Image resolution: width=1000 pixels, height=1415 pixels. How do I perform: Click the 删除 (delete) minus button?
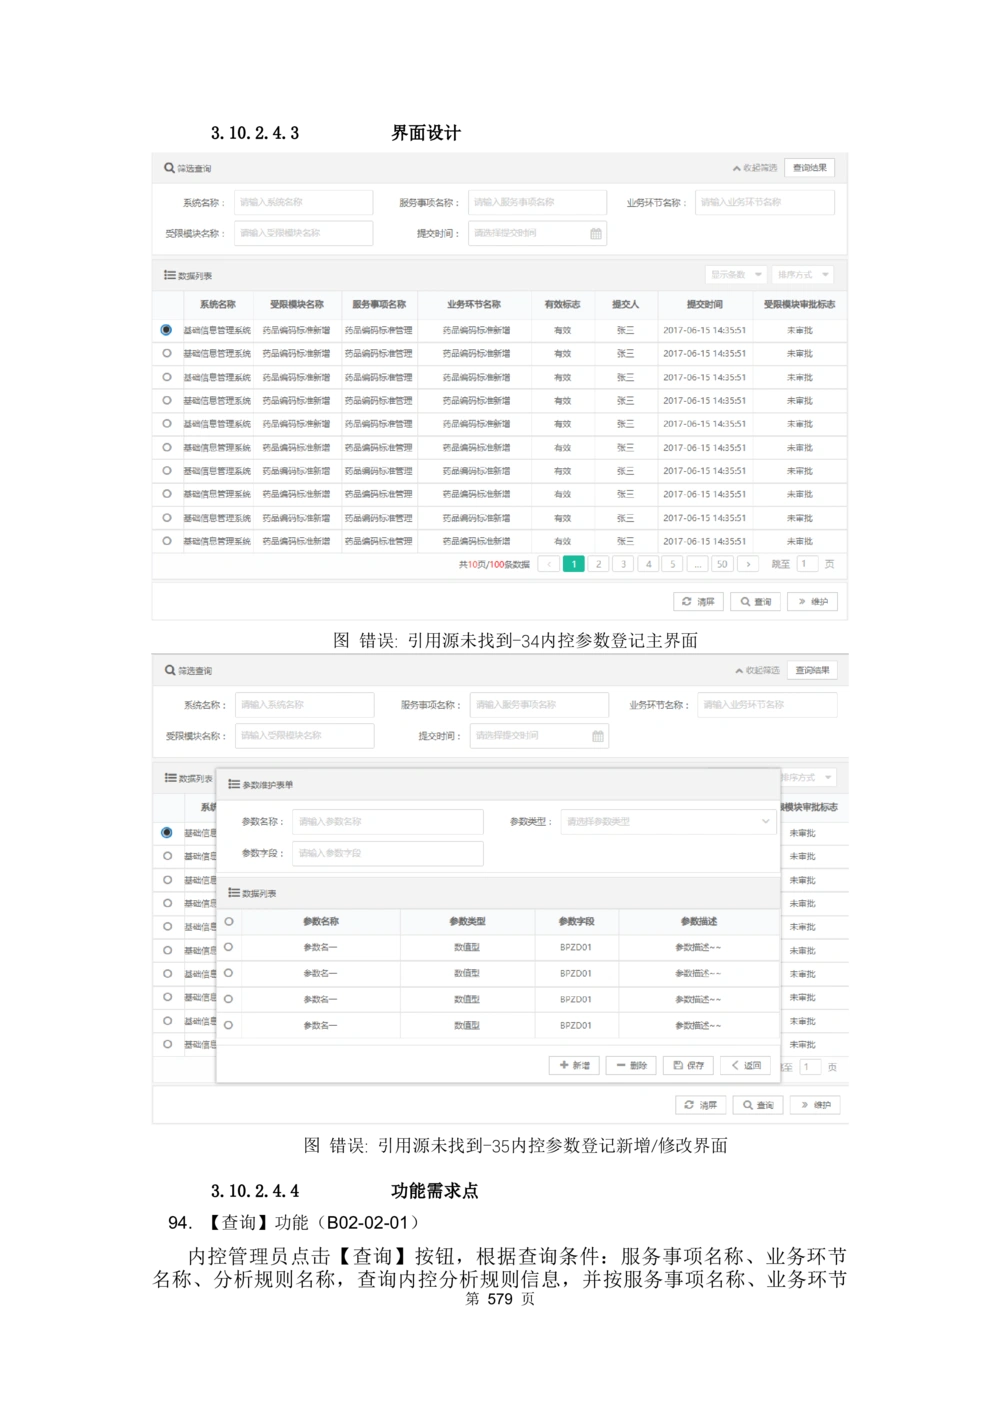[x=631, y=1066]
